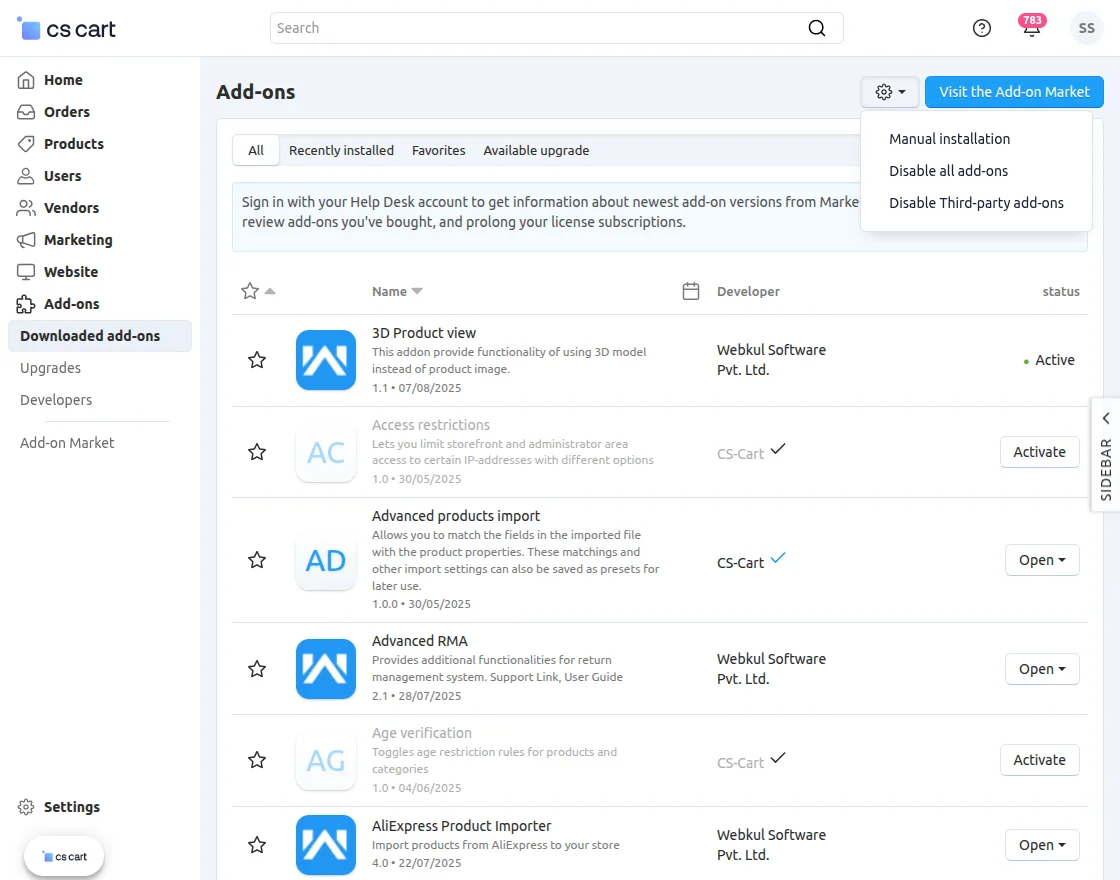Click the Marketing megaphone icon
Viewport: 1120px width, 880px height.
pyautogui.click(x=24, y=239)
